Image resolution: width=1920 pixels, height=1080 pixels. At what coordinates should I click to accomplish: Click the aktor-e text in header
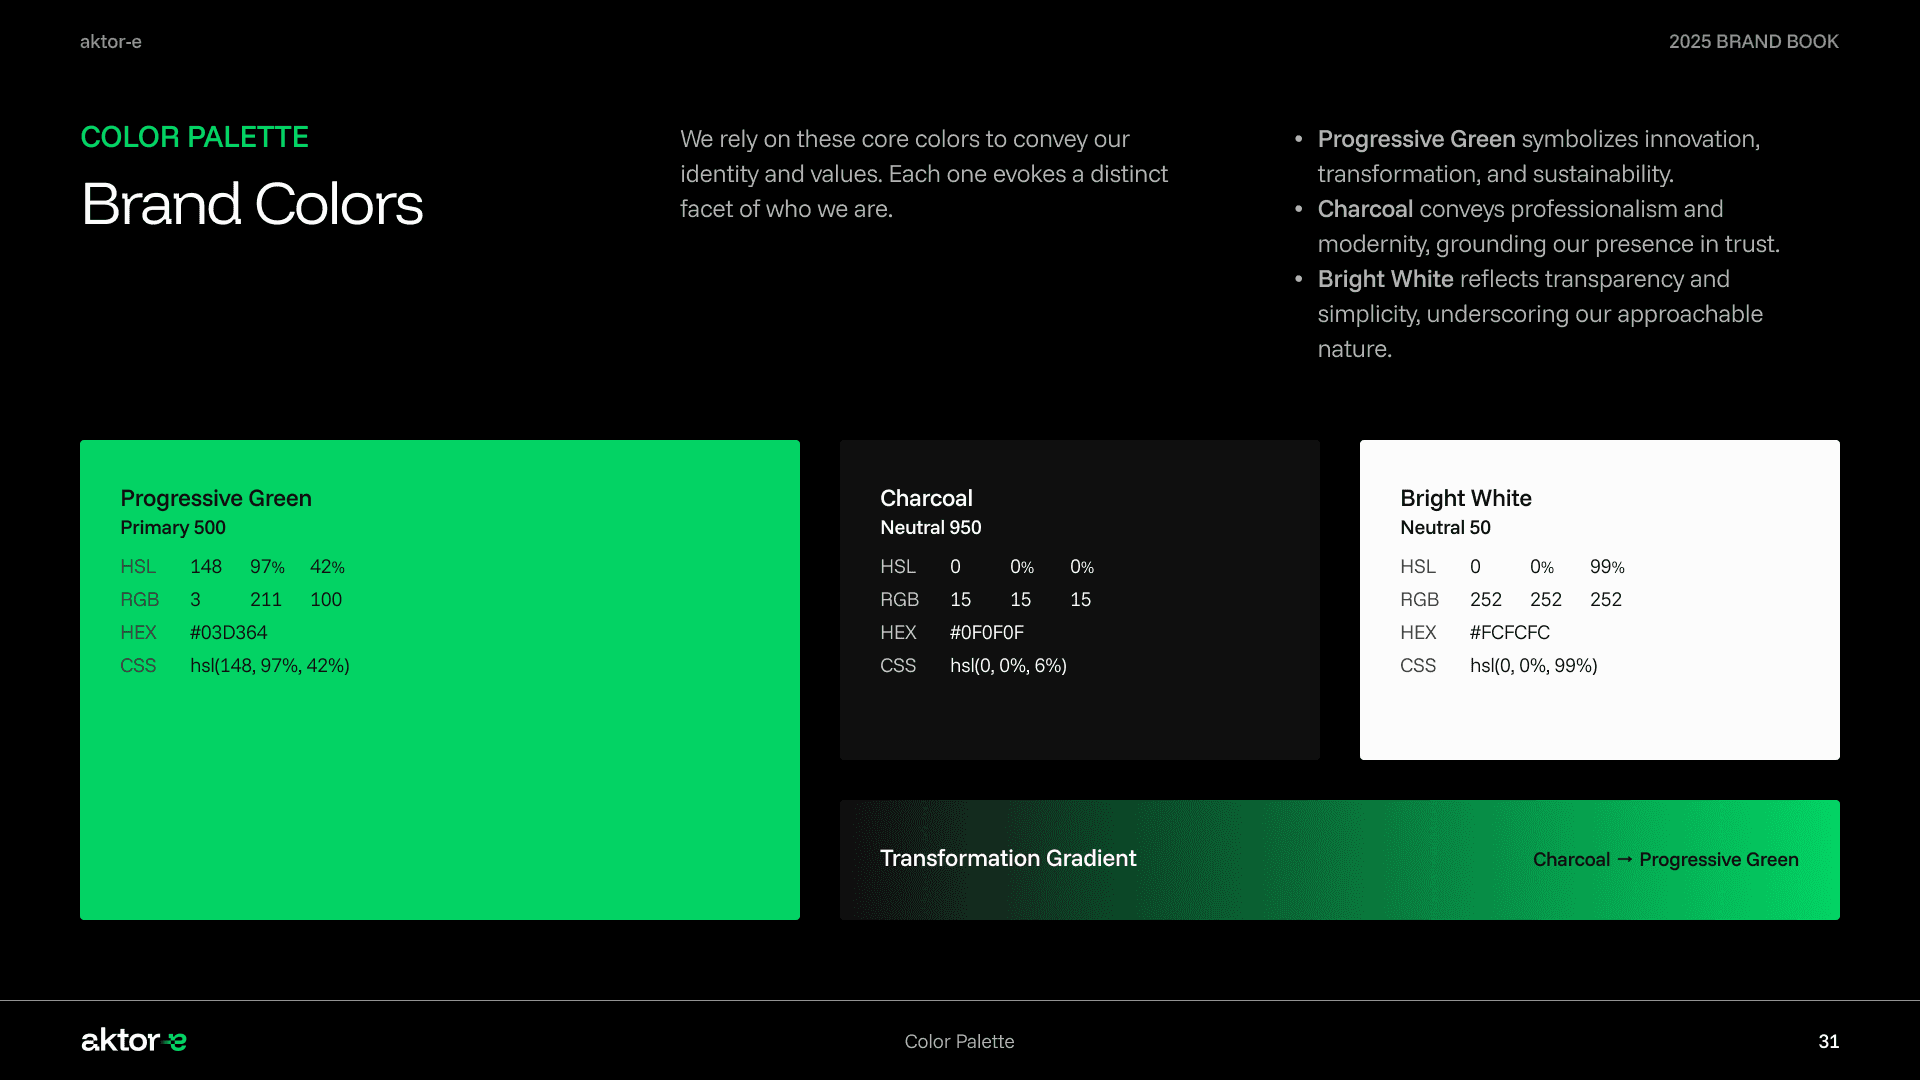[x=111, y=42]
